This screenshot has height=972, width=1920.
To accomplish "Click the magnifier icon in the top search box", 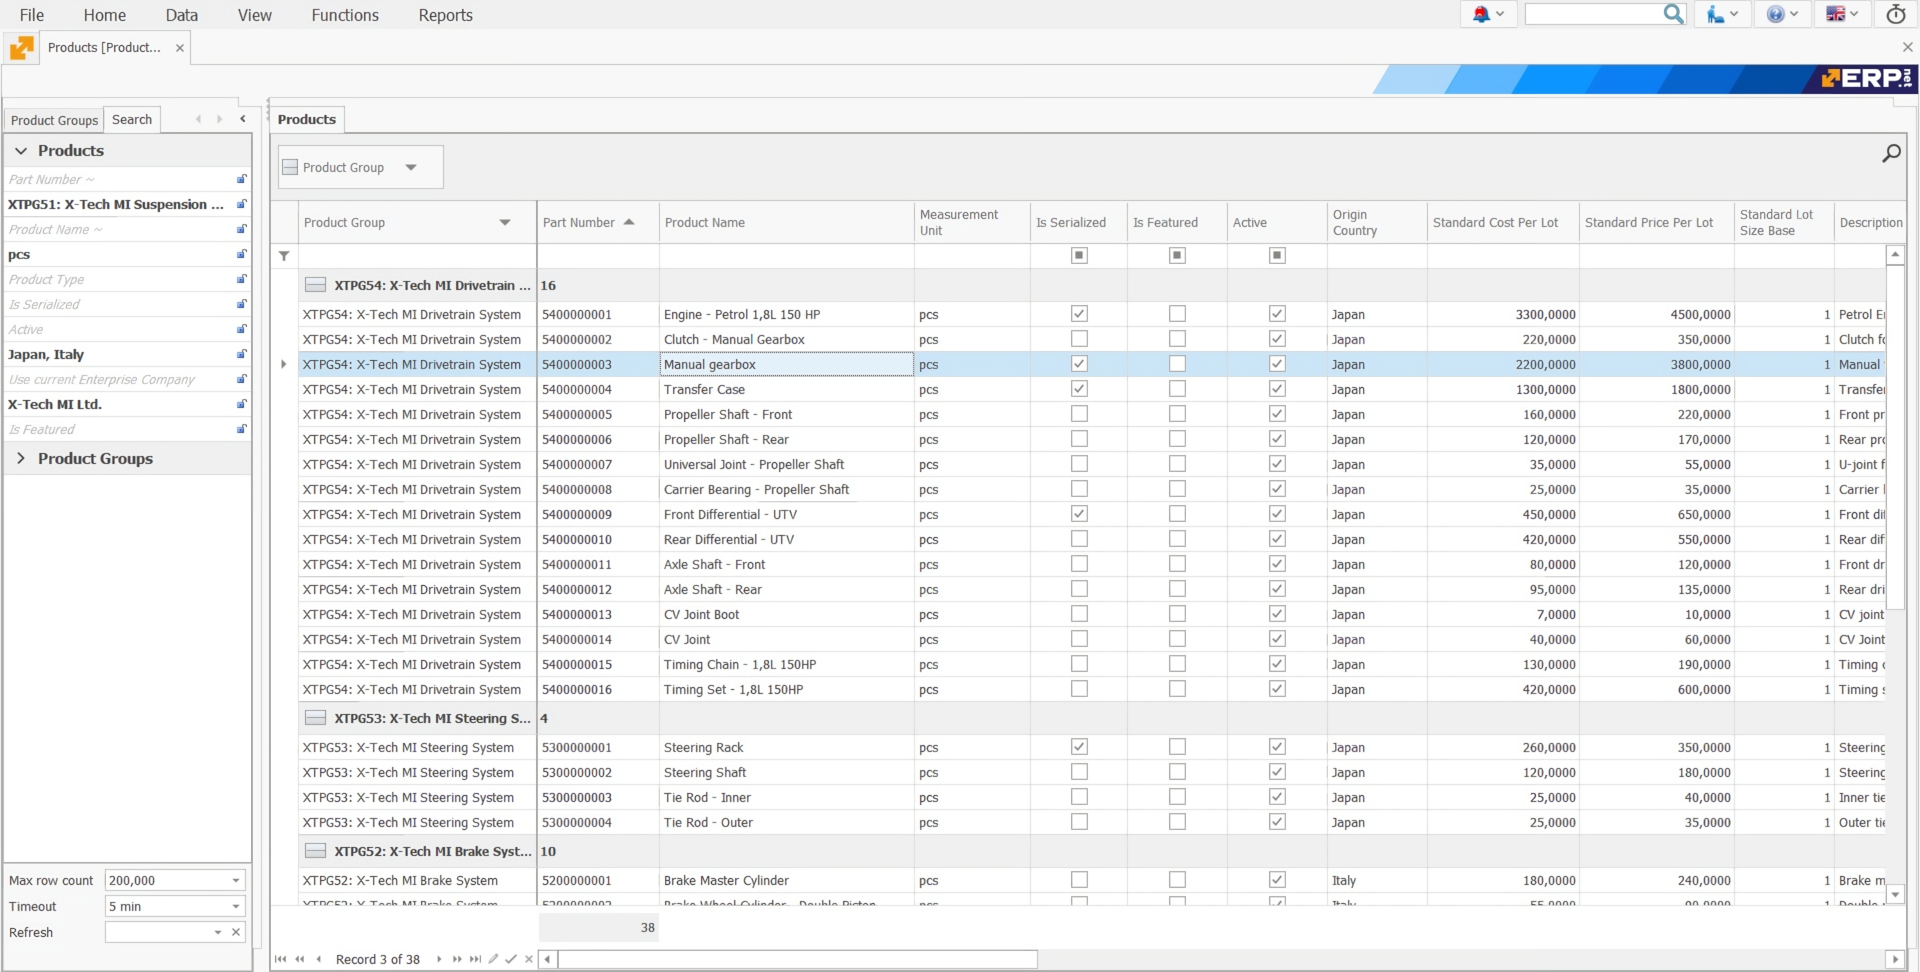I will point(1673,14).
